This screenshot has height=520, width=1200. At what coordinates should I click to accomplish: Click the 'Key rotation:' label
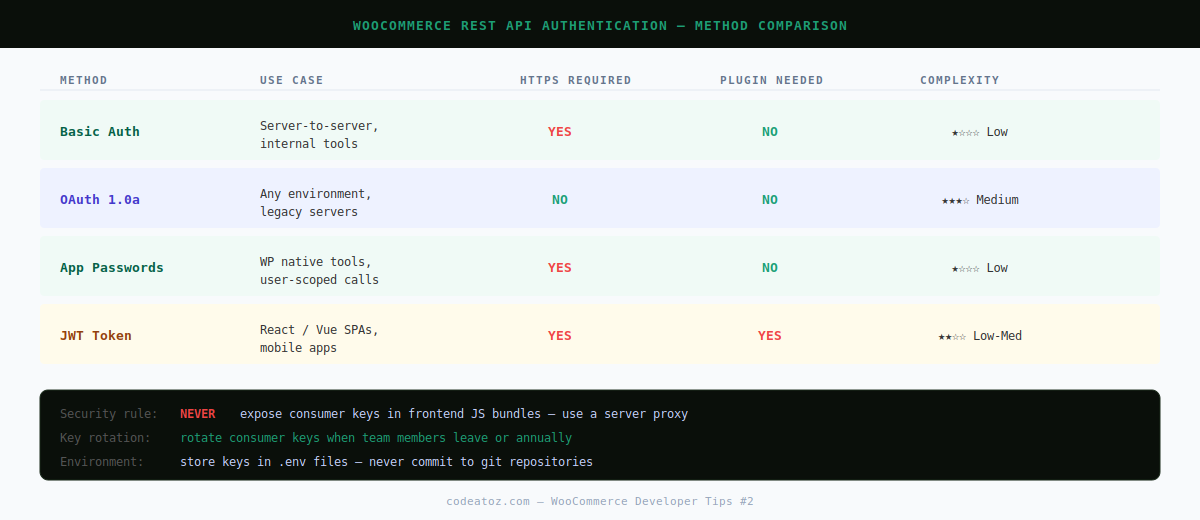tap(105, 437)
